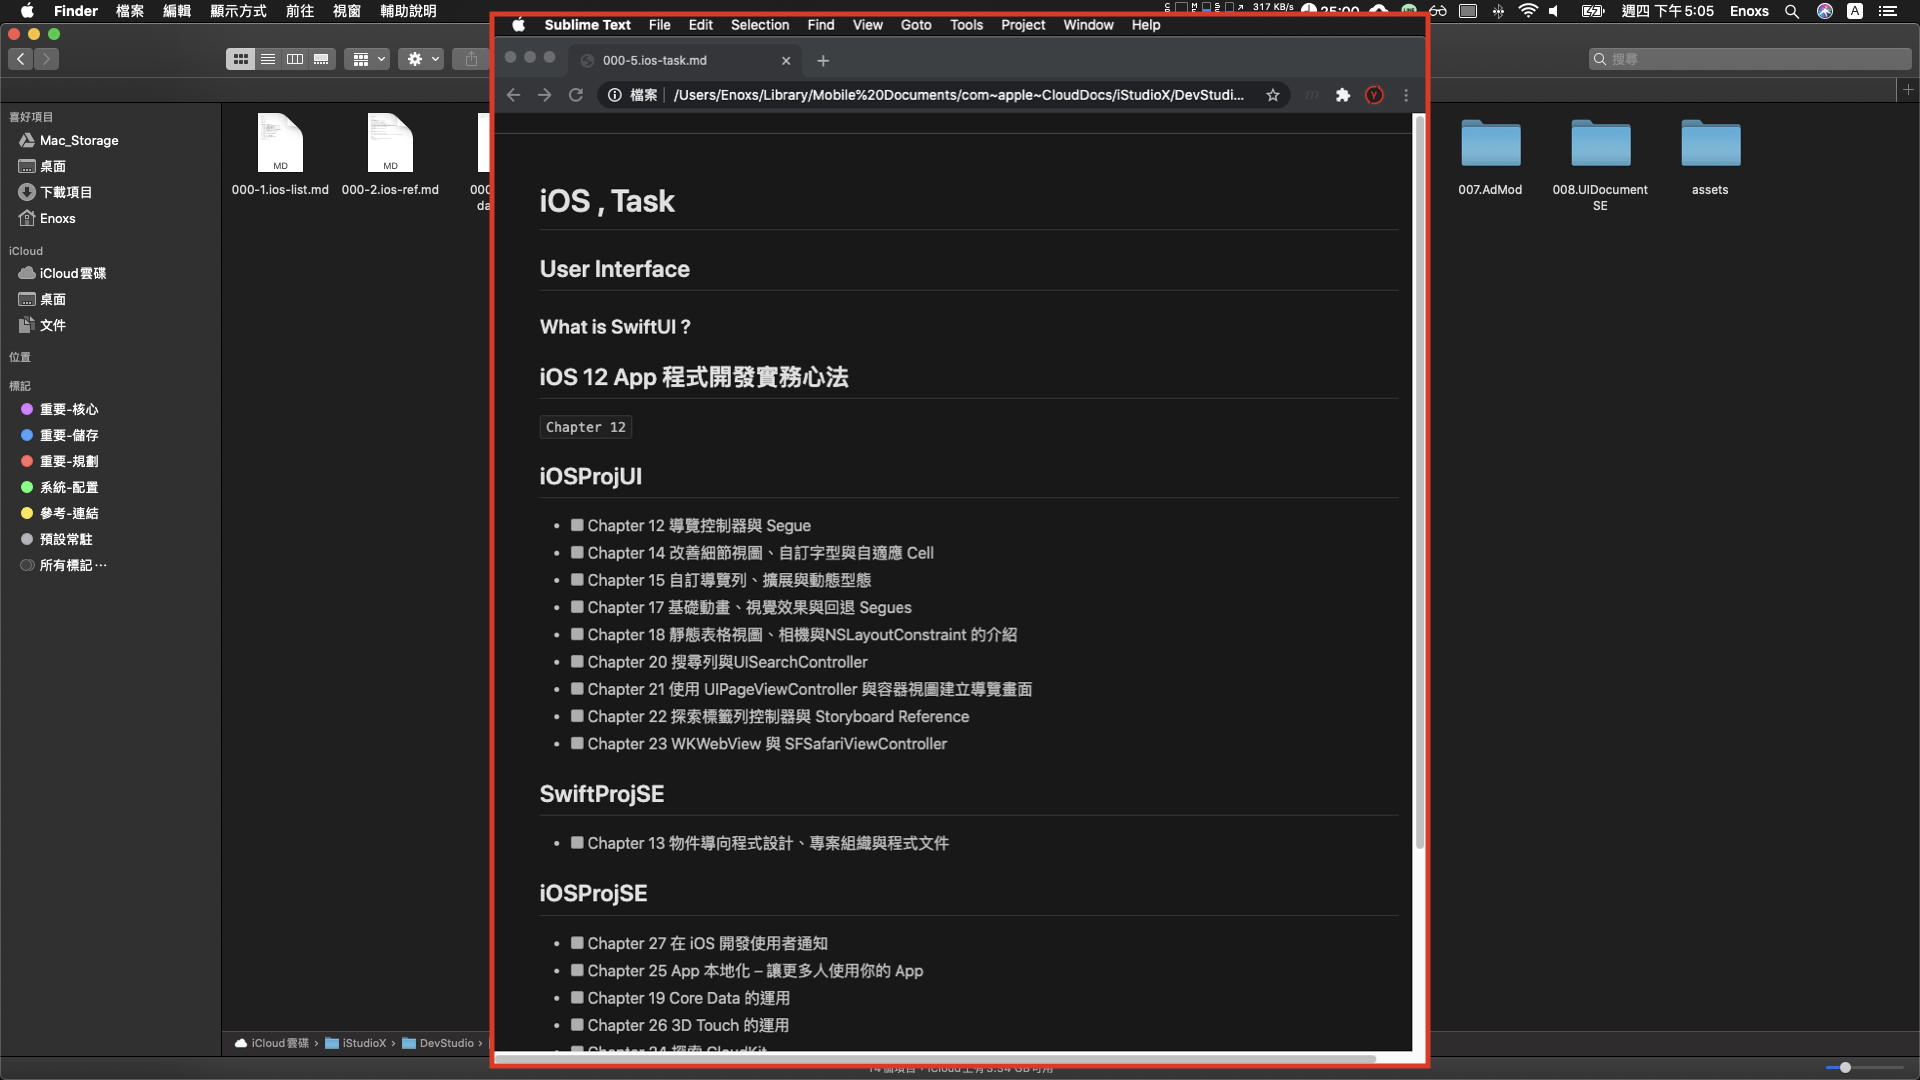Image resolution: width=1920 pixels, height=1080 pixels.
Task: Check Chapter 21 UIPageViewController checkbox
Action: tap(577, 689)
